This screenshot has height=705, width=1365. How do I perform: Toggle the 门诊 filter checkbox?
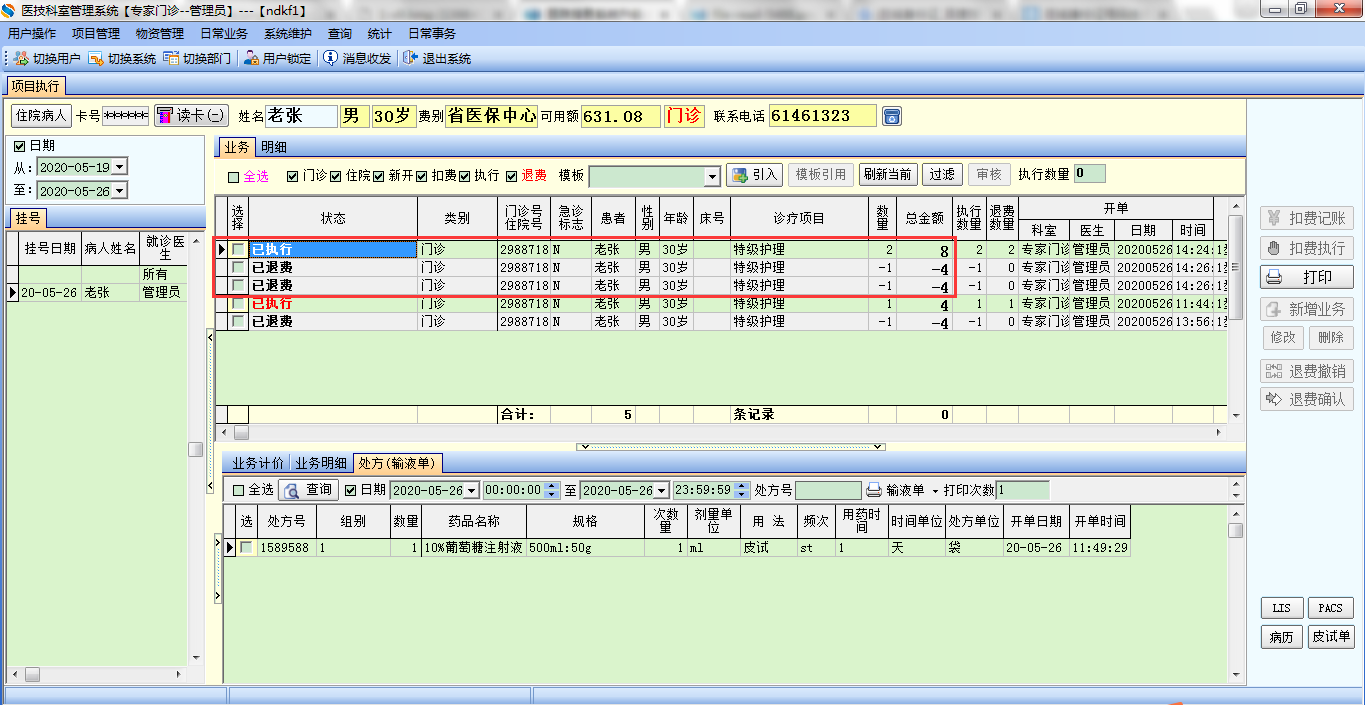tap(292, 176)
